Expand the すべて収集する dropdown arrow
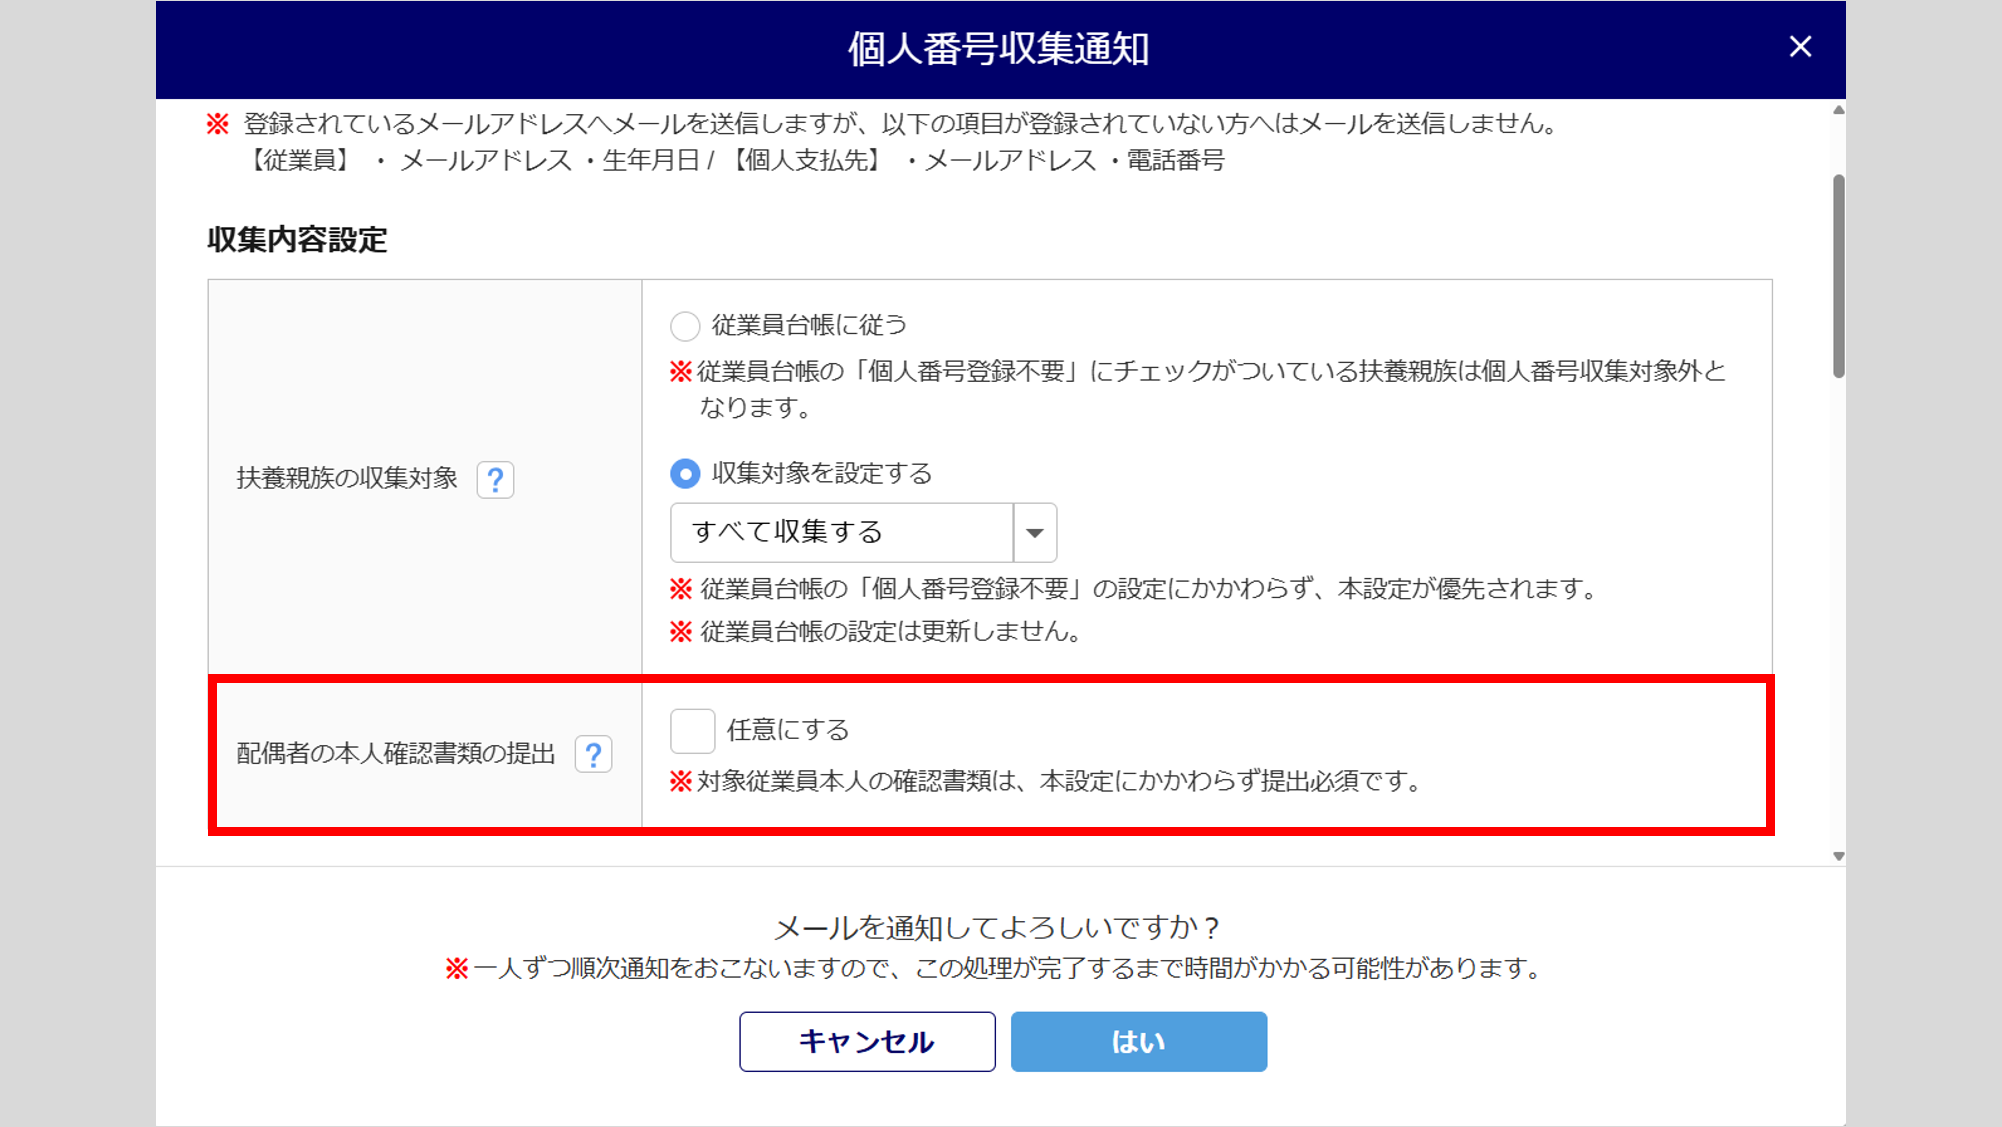 coord(1035,532)
